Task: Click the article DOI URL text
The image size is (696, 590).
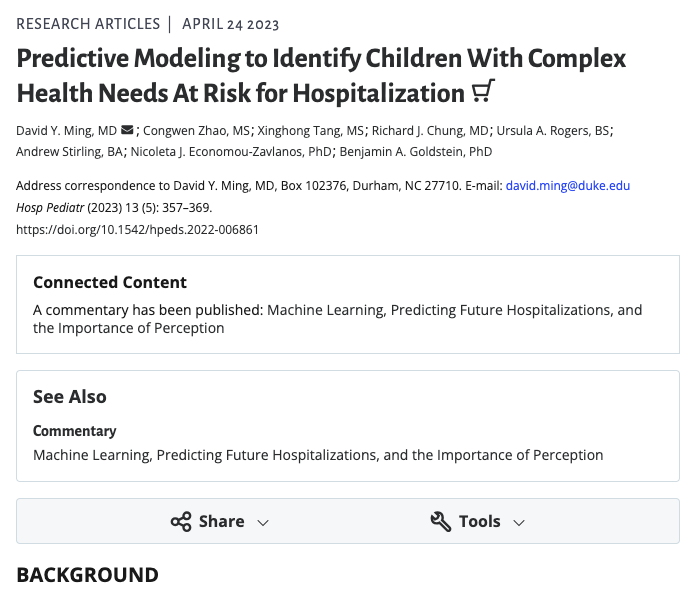Action: (x=138, y=229)
